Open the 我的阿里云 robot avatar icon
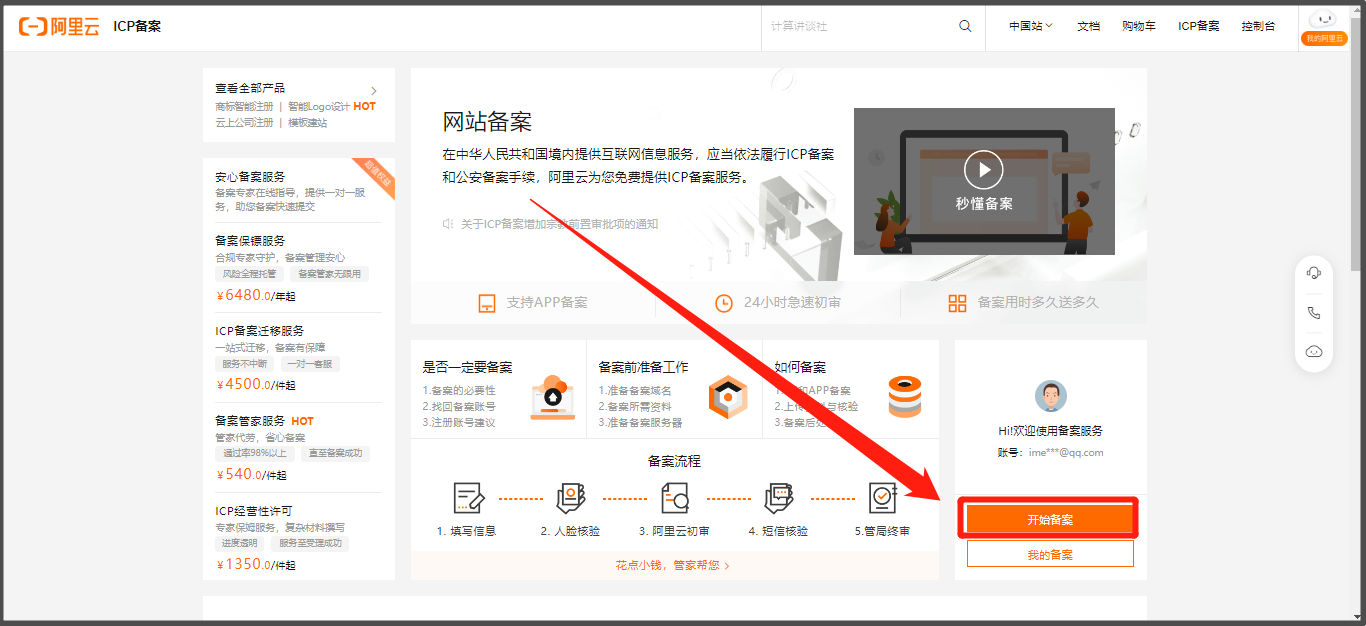1366x626 pixels. click(x=1323, y=19)
